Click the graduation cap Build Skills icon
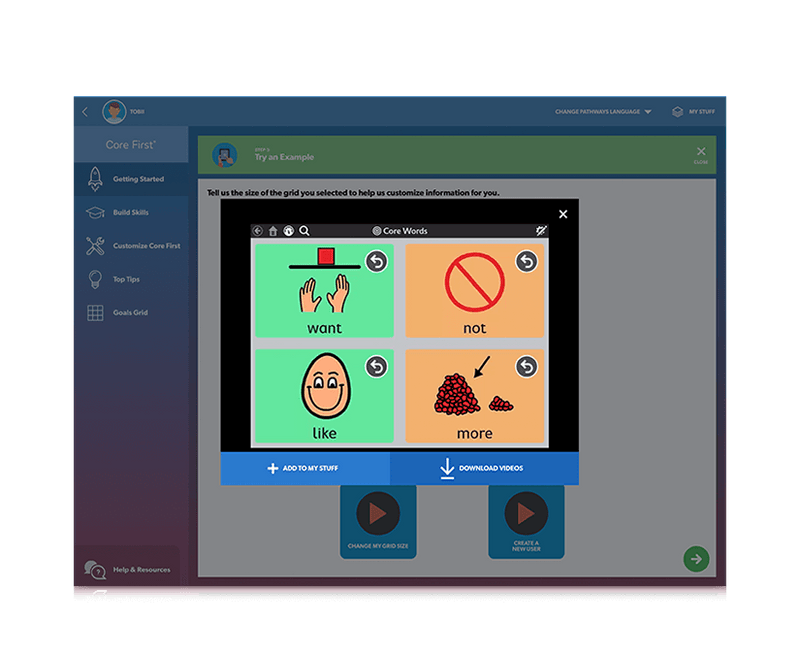800x655 pixels. (x=95, y=212)
